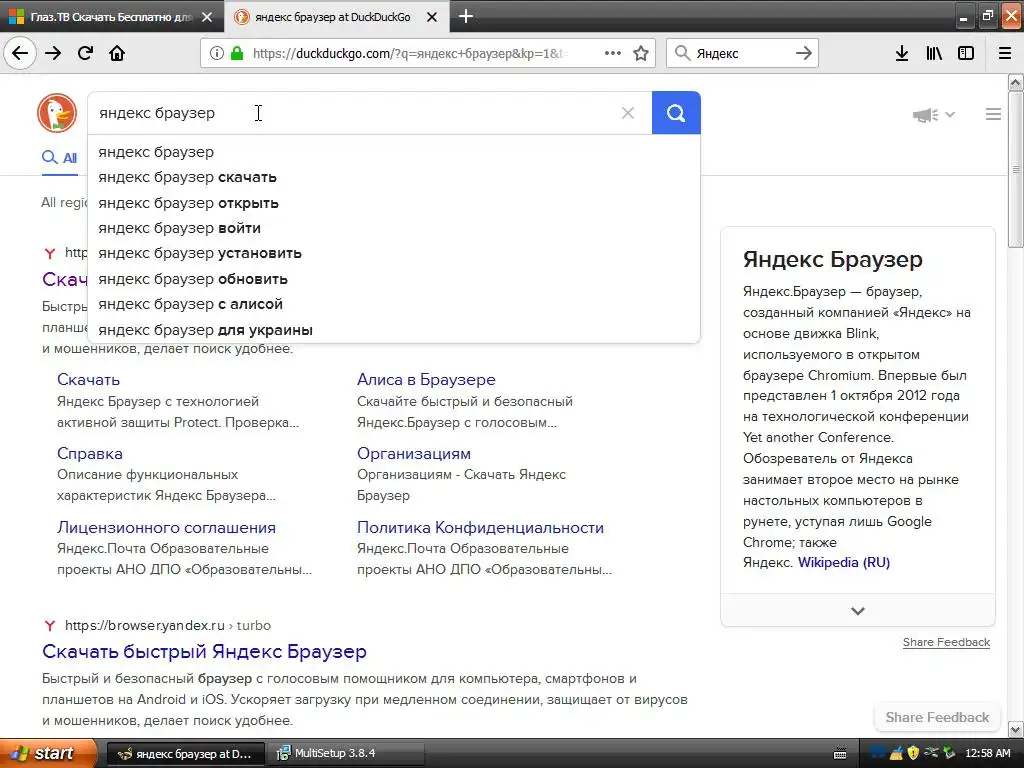Open the Wikipedia (RU) link

844,562
